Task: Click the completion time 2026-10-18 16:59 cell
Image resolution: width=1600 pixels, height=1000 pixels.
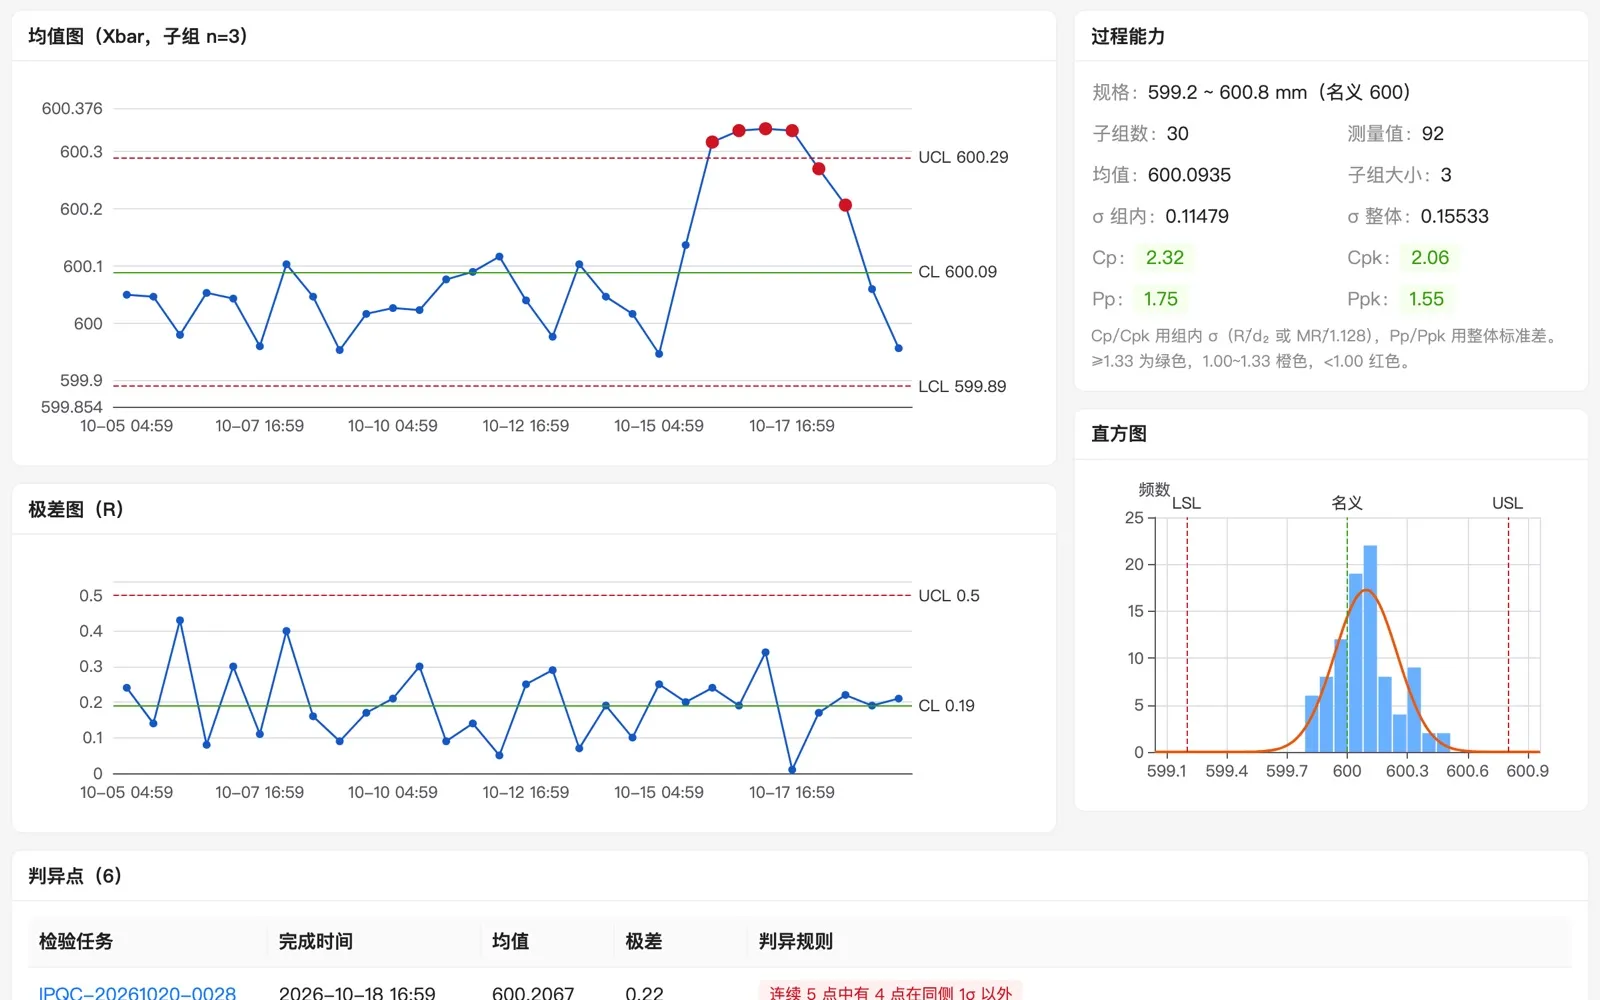Action: (357, 993)
